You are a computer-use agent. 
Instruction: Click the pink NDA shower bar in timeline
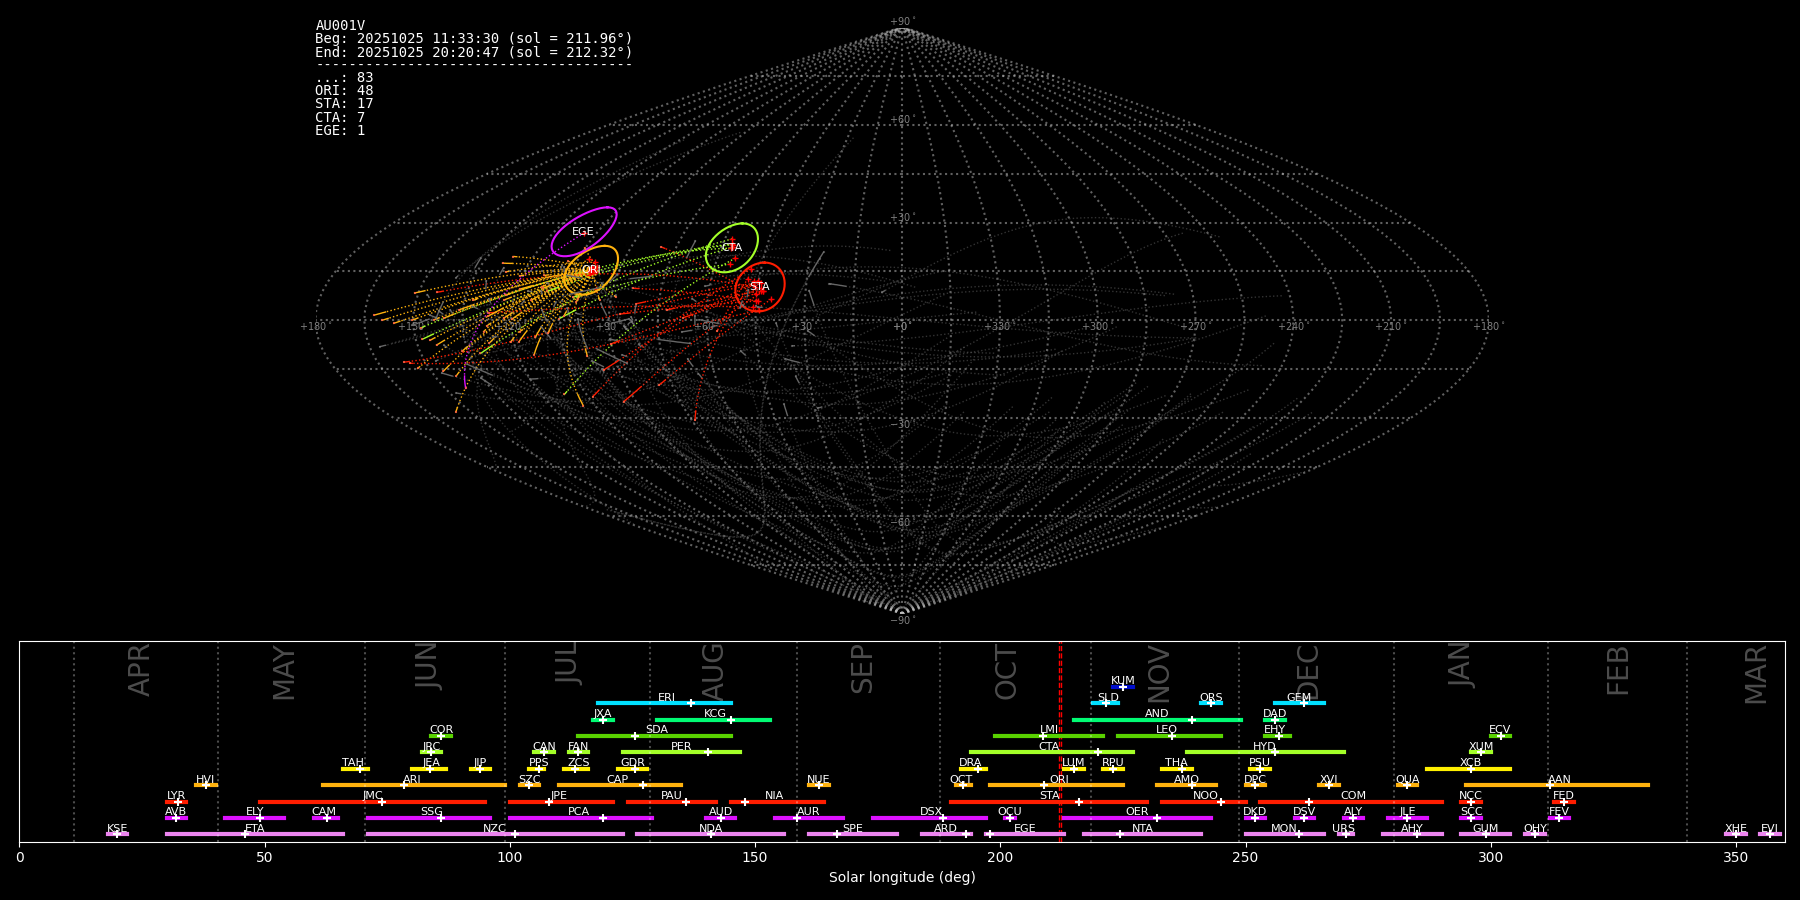click(x=710, y=834)
